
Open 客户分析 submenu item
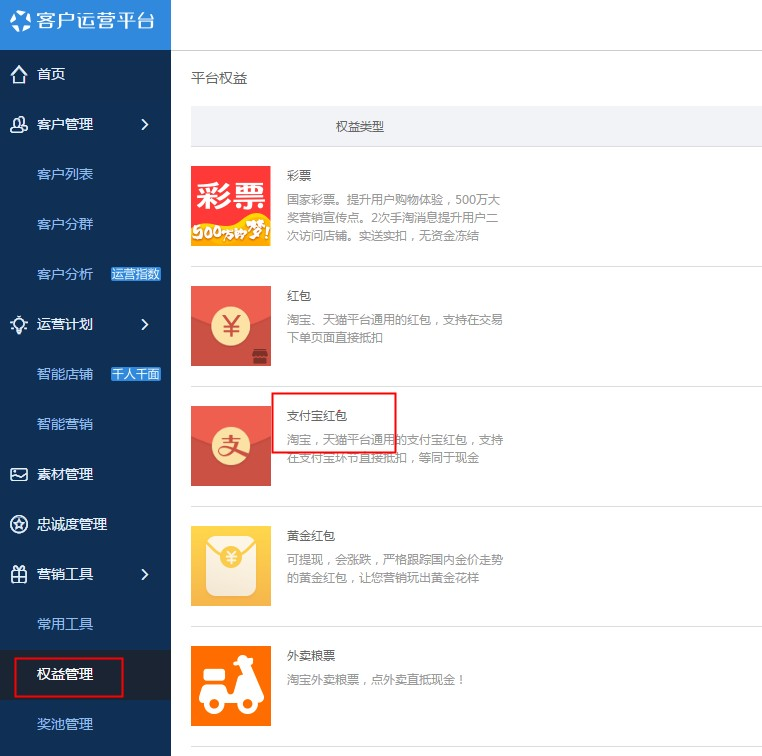(x=65, y=275)
